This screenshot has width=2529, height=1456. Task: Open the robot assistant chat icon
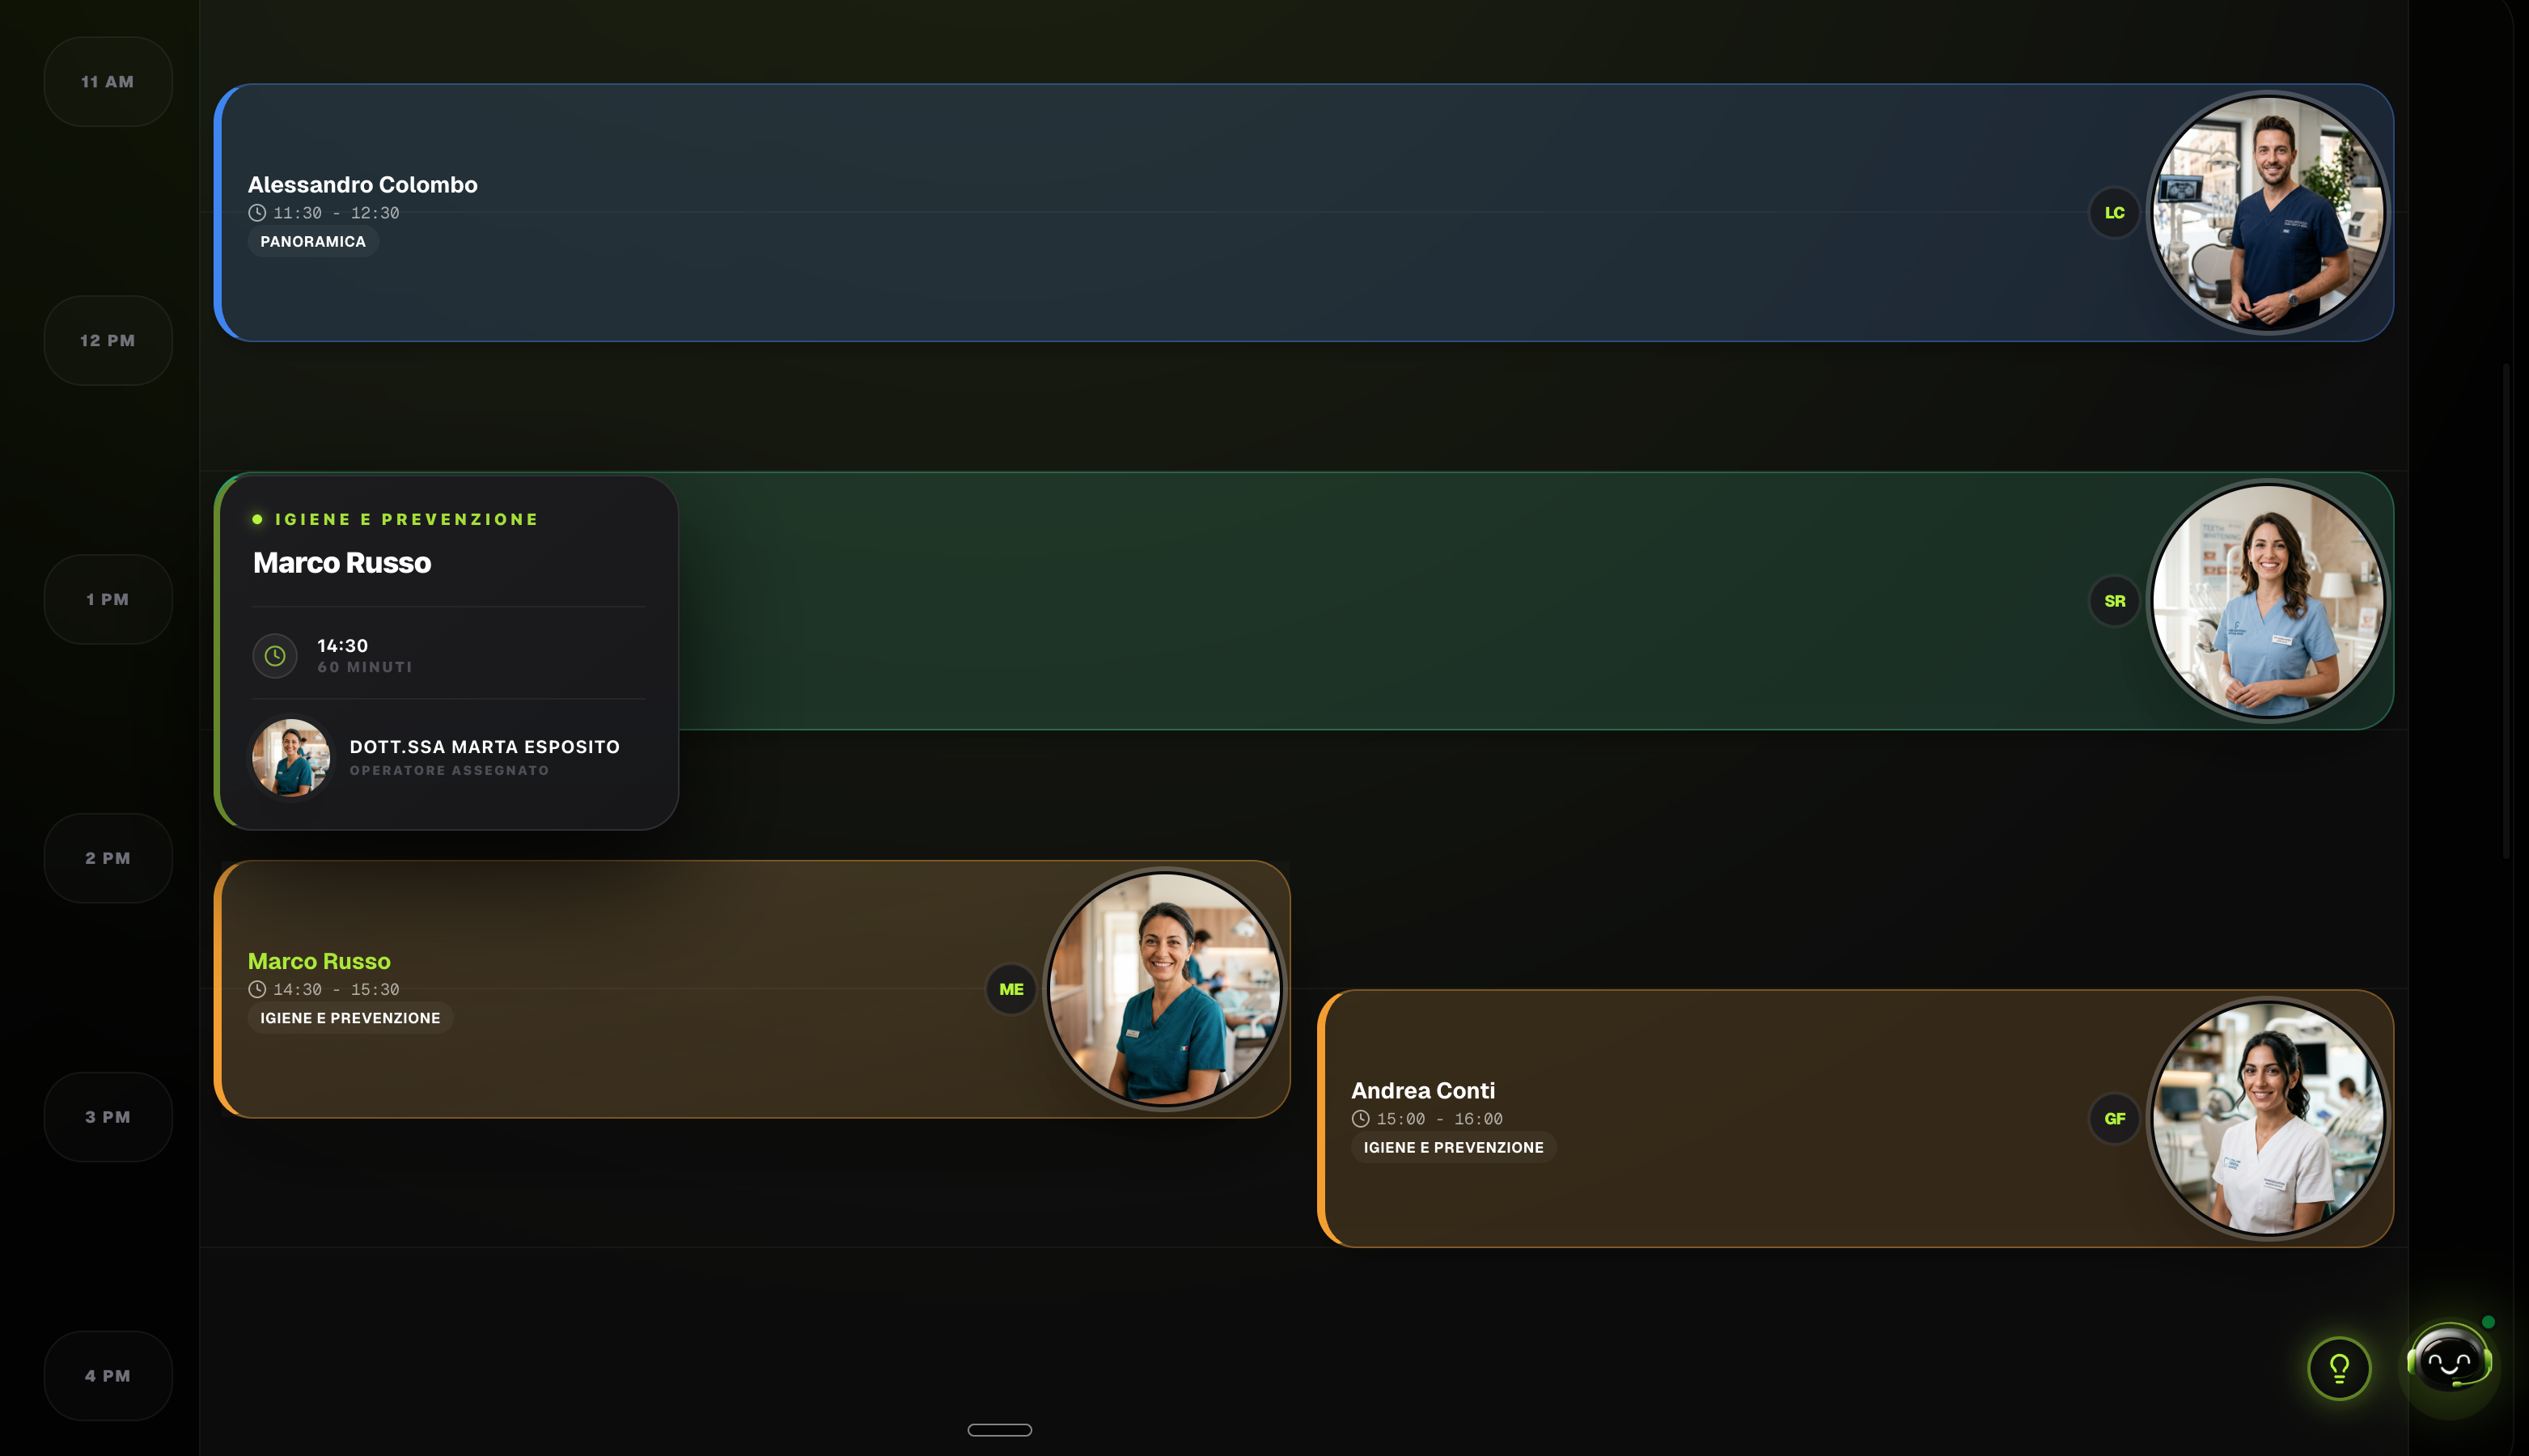[2448, 1360]
